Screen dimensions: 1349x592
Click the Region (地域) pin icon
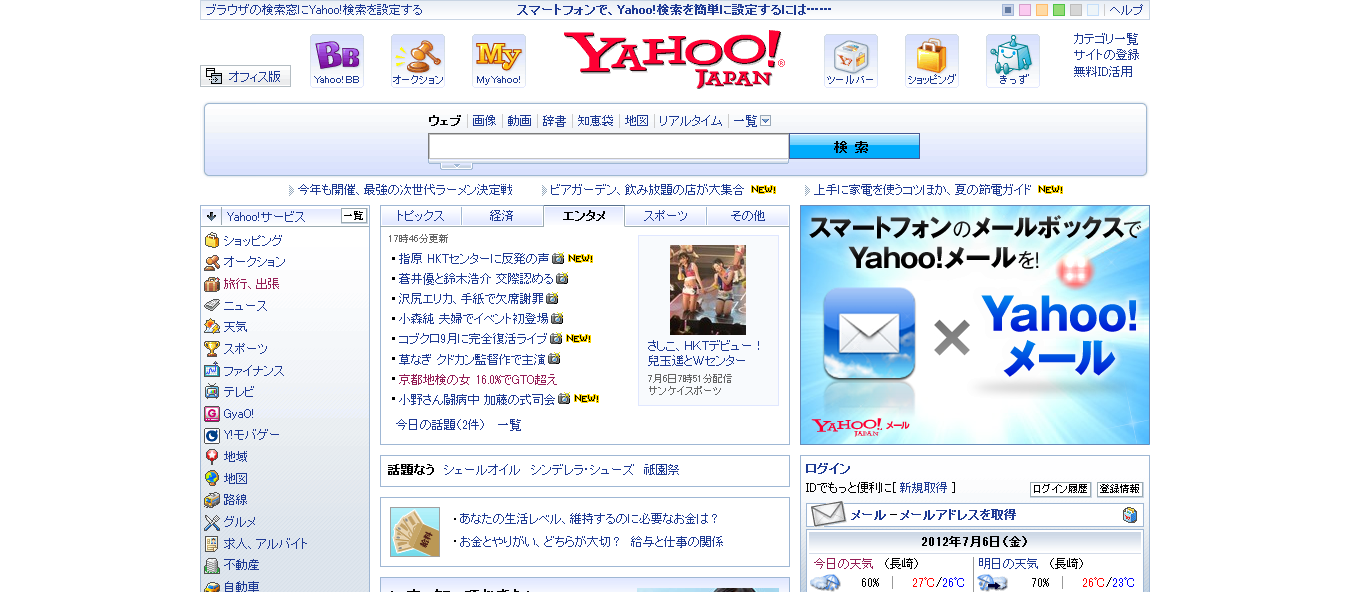tap(212, 457)
